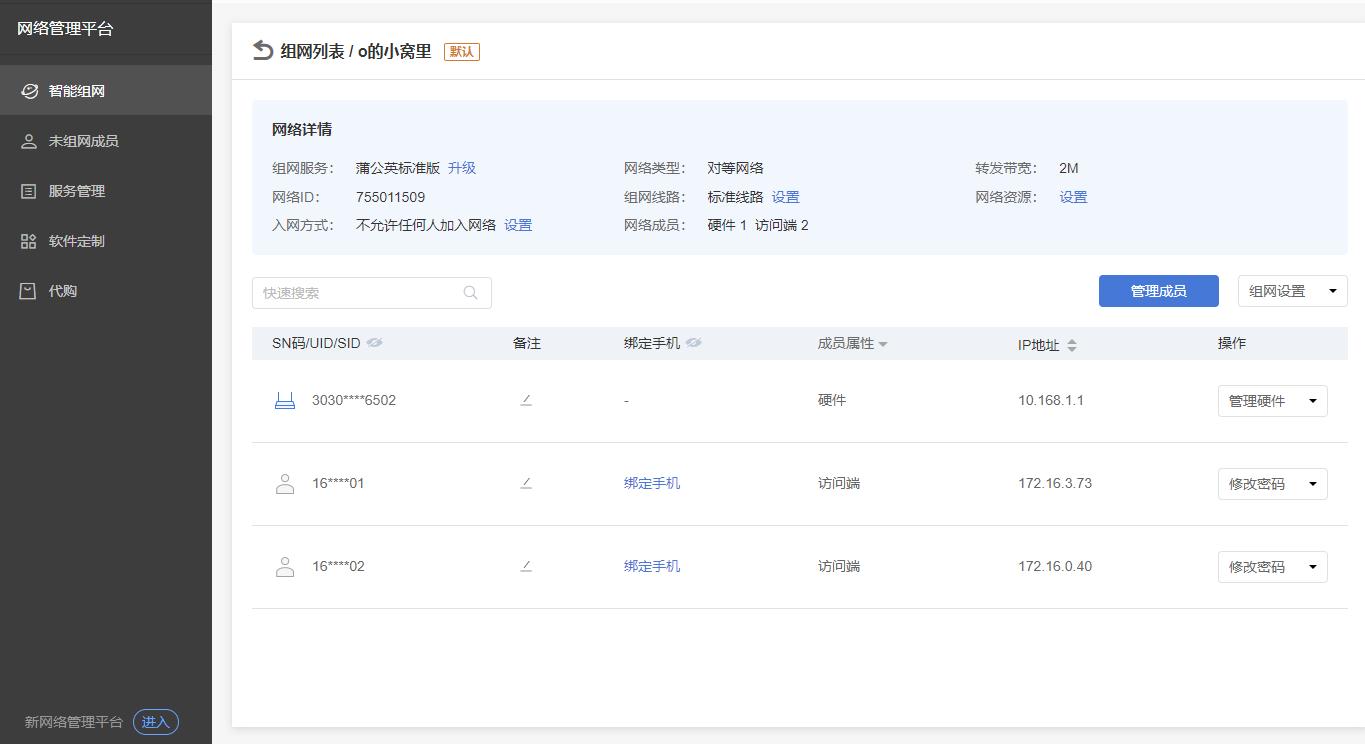
Task: Click the 升级 link next to 蒲公英标准版
Action: (462, 167)
